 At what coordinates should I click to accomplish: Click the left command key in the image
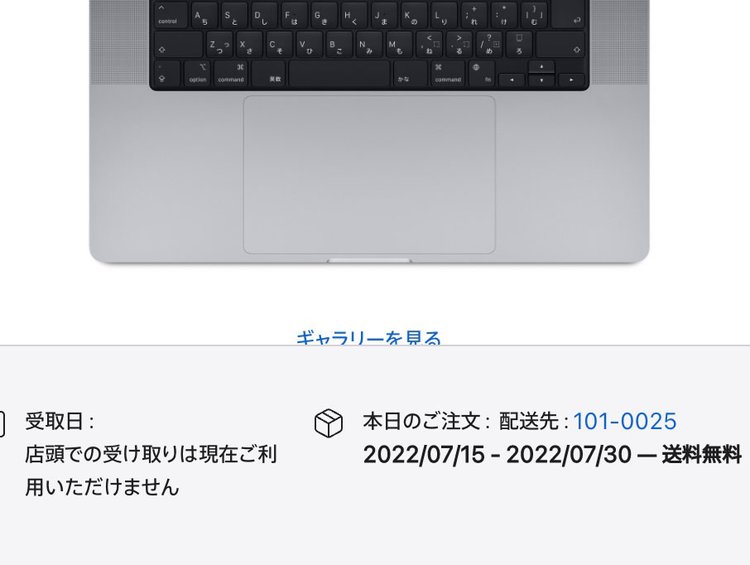(x=231, y=73)
